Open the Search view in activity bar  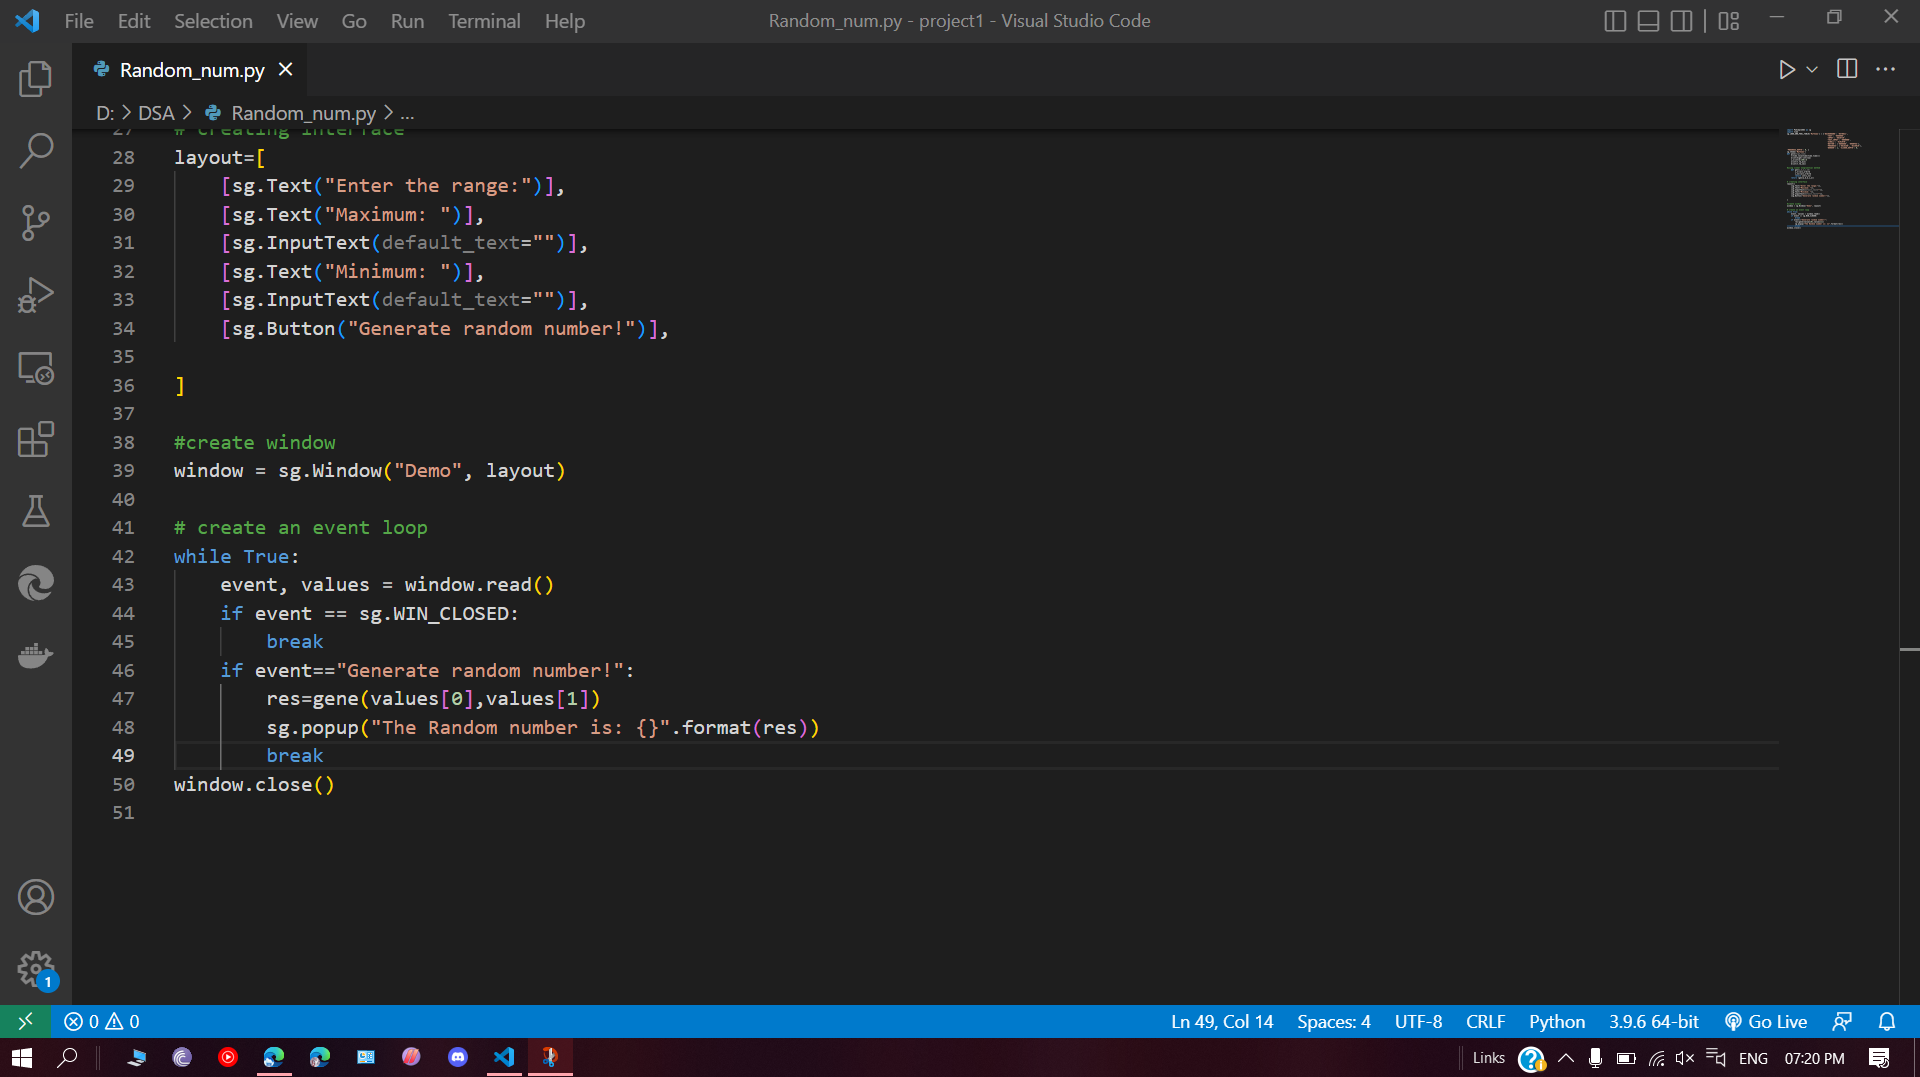point(36,151)
